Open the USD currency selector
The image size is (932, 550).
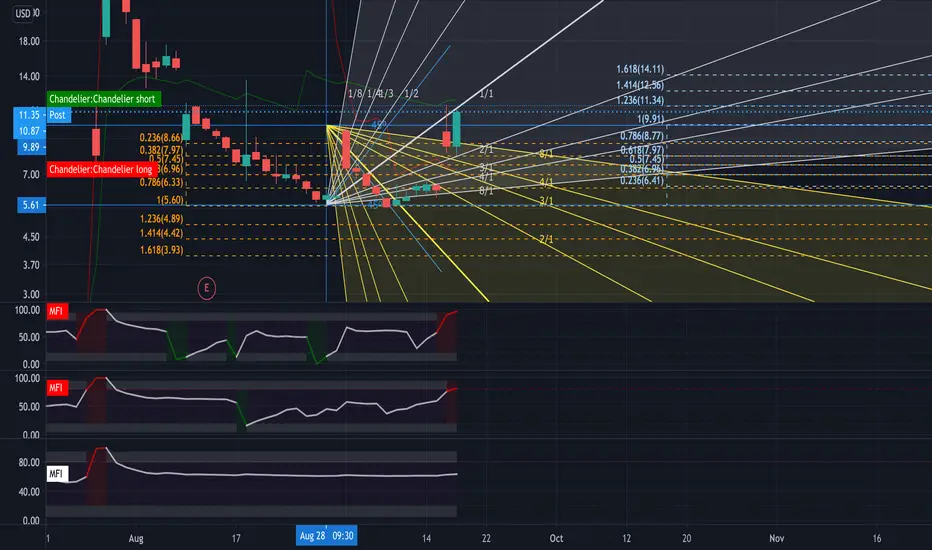[x=23, y=13]
